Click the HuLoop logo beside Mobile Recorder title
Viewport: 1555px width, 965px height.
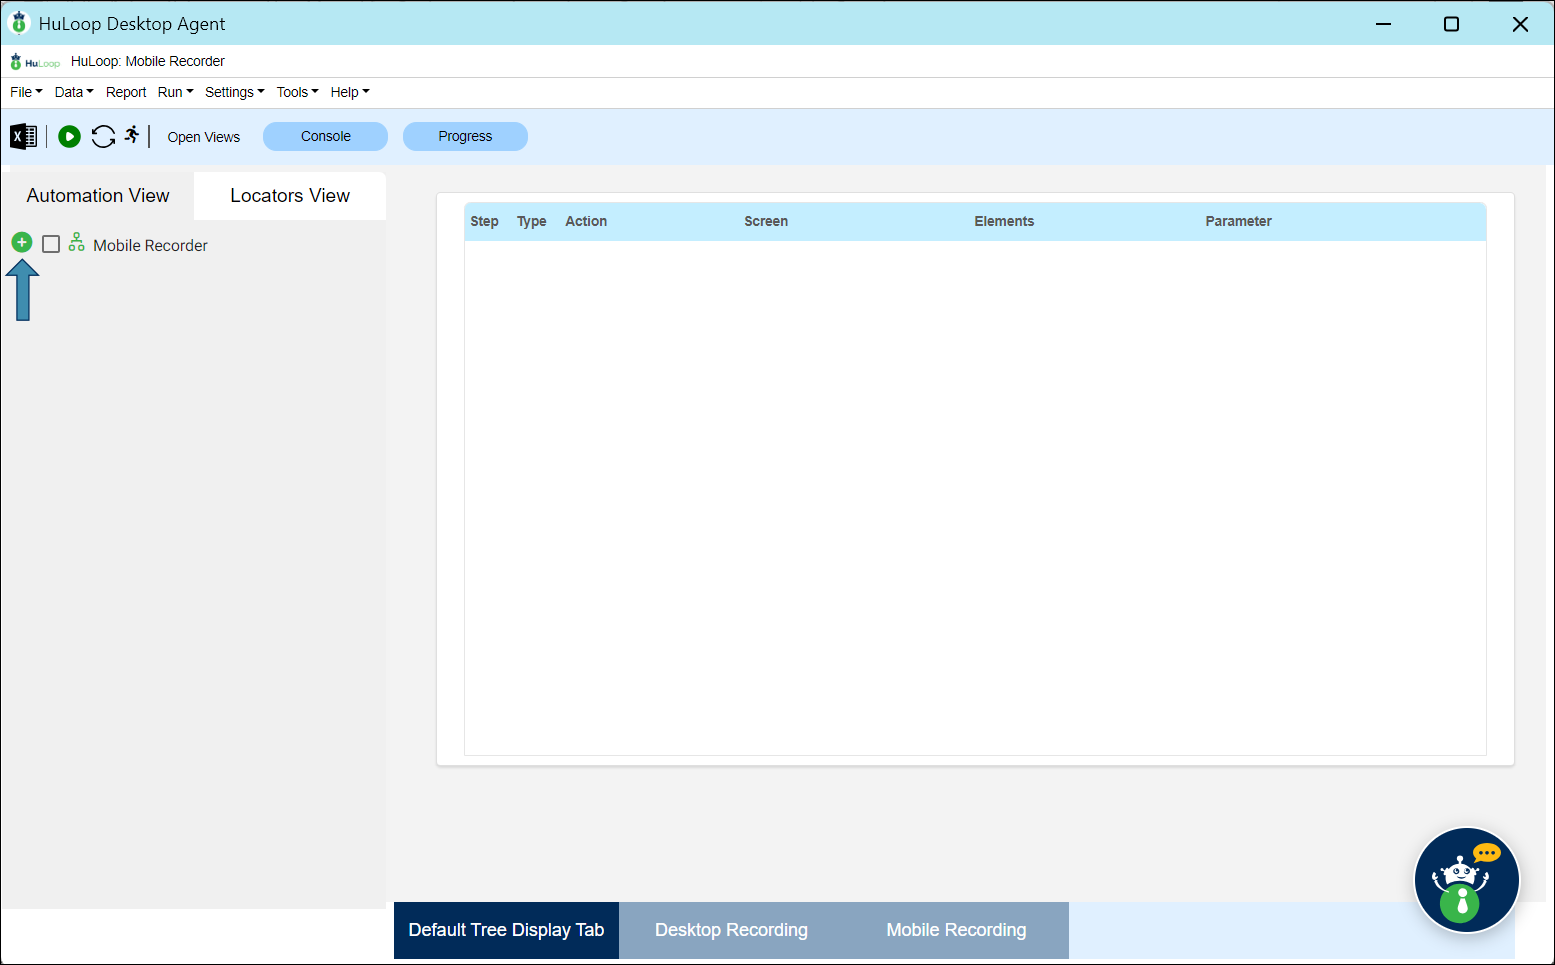(x=35, y=62)
